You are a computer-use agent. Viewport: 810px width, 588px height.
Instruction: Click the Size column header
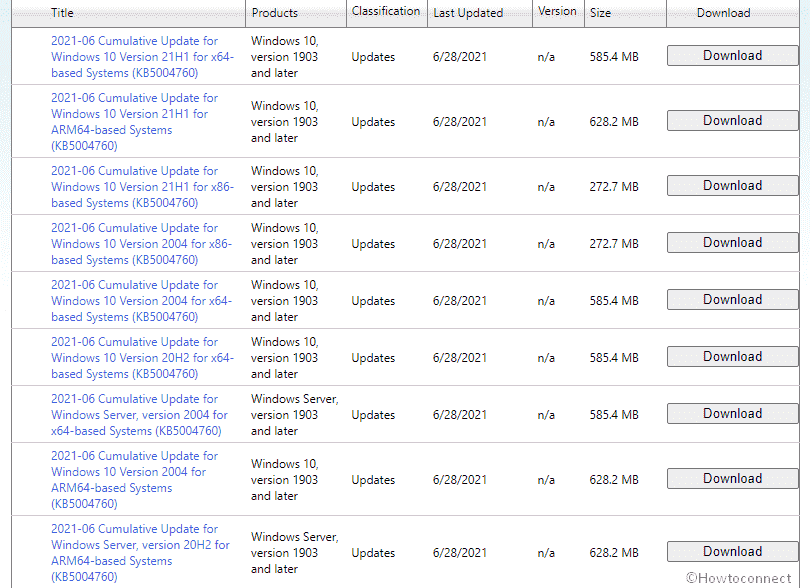click(x=601, y=13)
